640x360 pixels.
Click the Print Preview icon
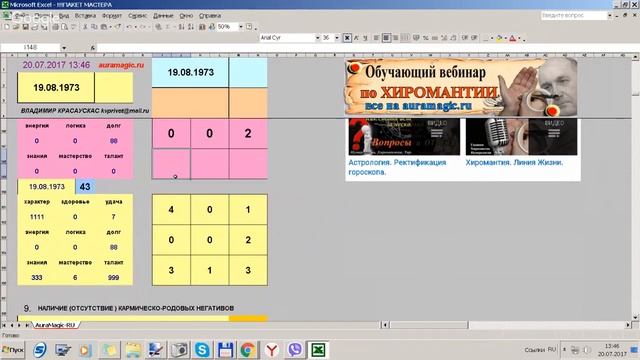[64, 27]
